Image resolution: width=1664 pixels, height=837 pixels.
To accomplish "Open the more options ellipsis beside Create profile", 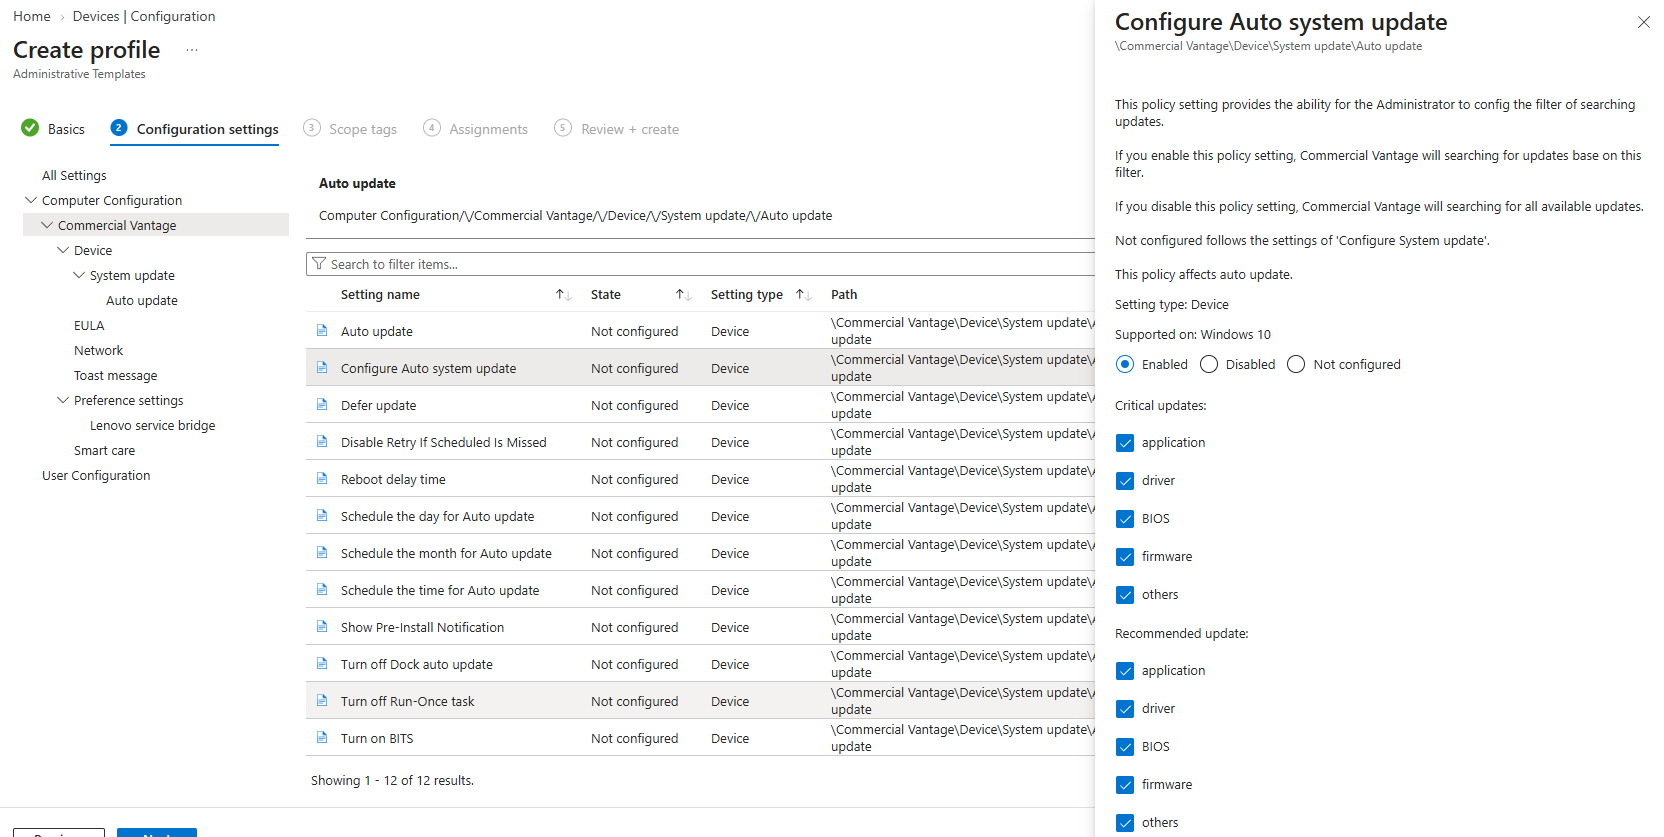I will click(x=192, y=50).
